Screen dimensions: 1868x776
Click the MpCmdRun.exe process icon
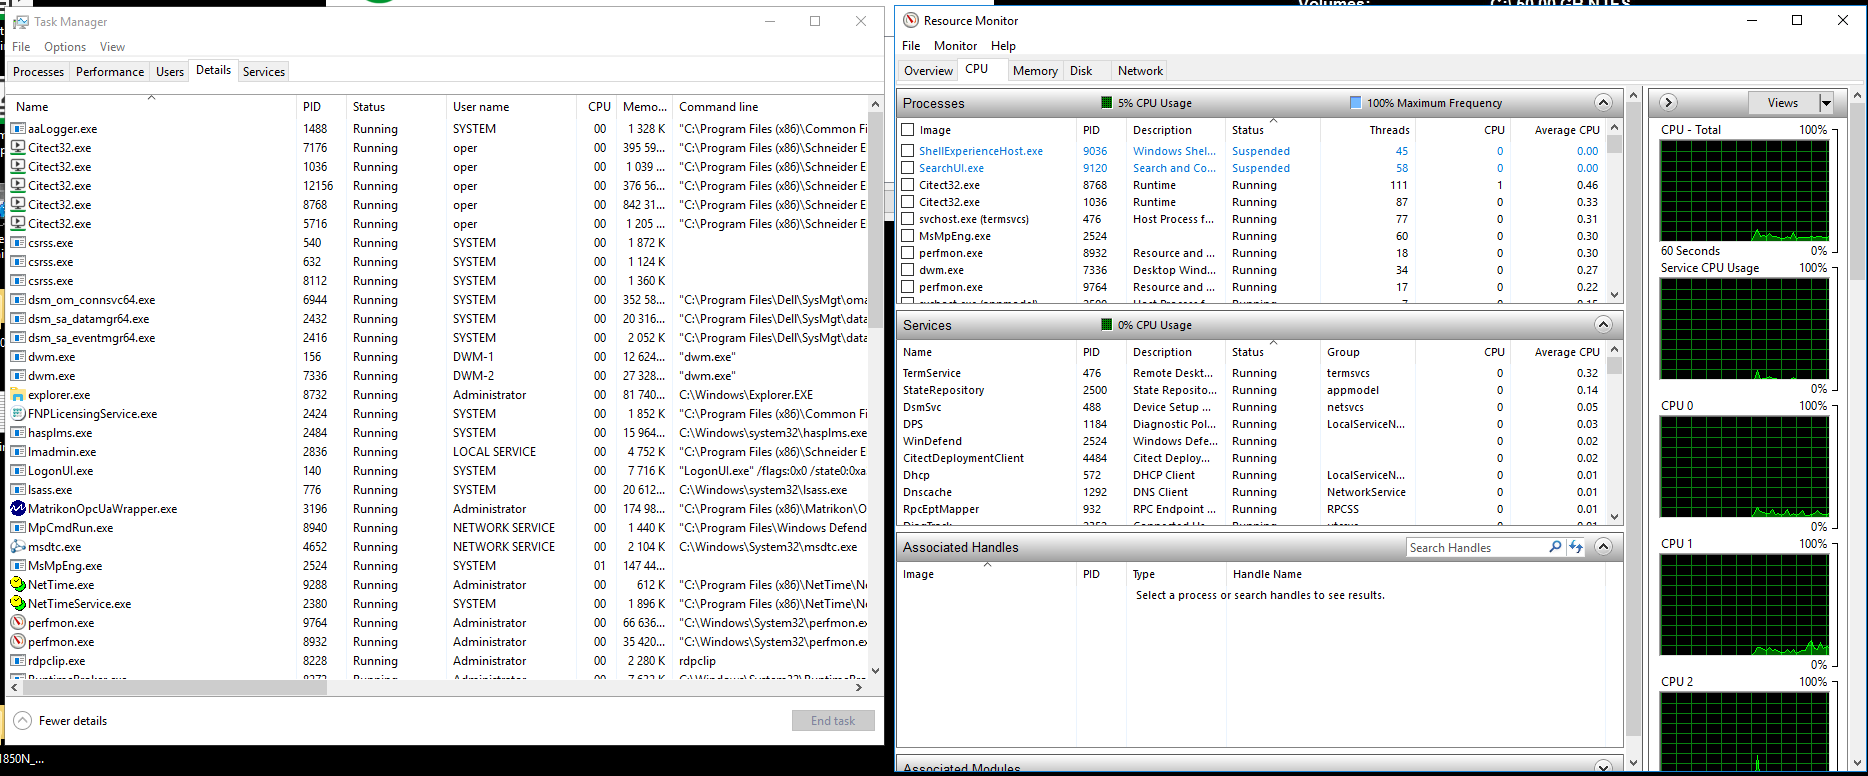click(x=18, y=528)
